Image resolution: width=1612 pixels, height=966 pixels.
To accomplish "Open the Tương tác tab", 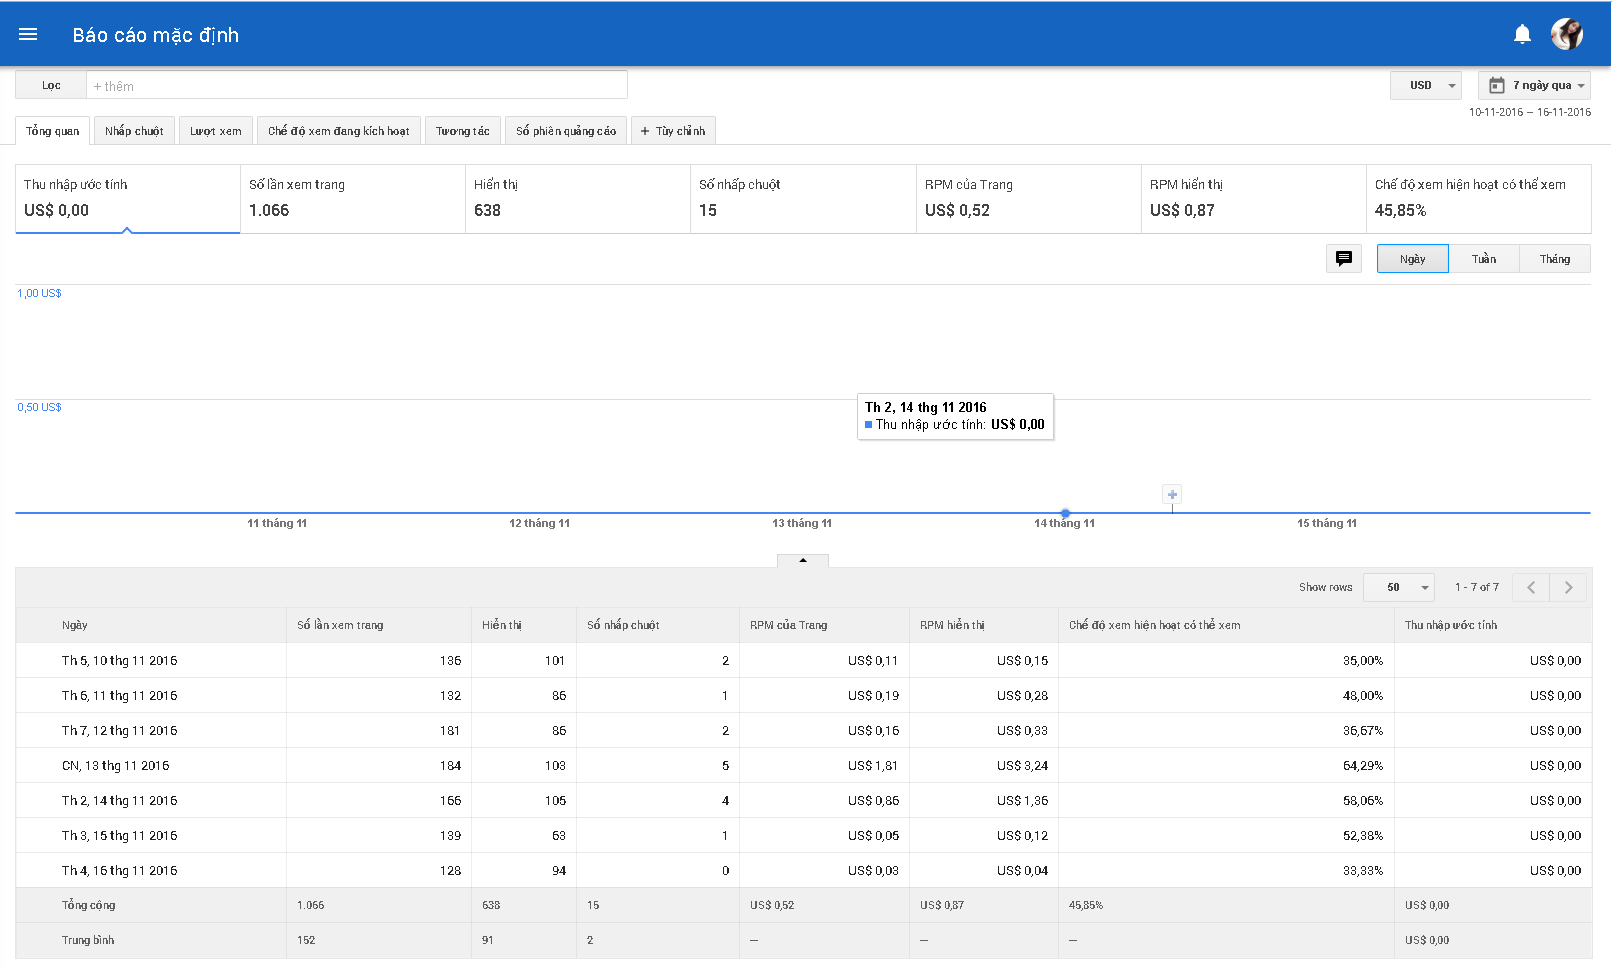I will click(462, 131).
